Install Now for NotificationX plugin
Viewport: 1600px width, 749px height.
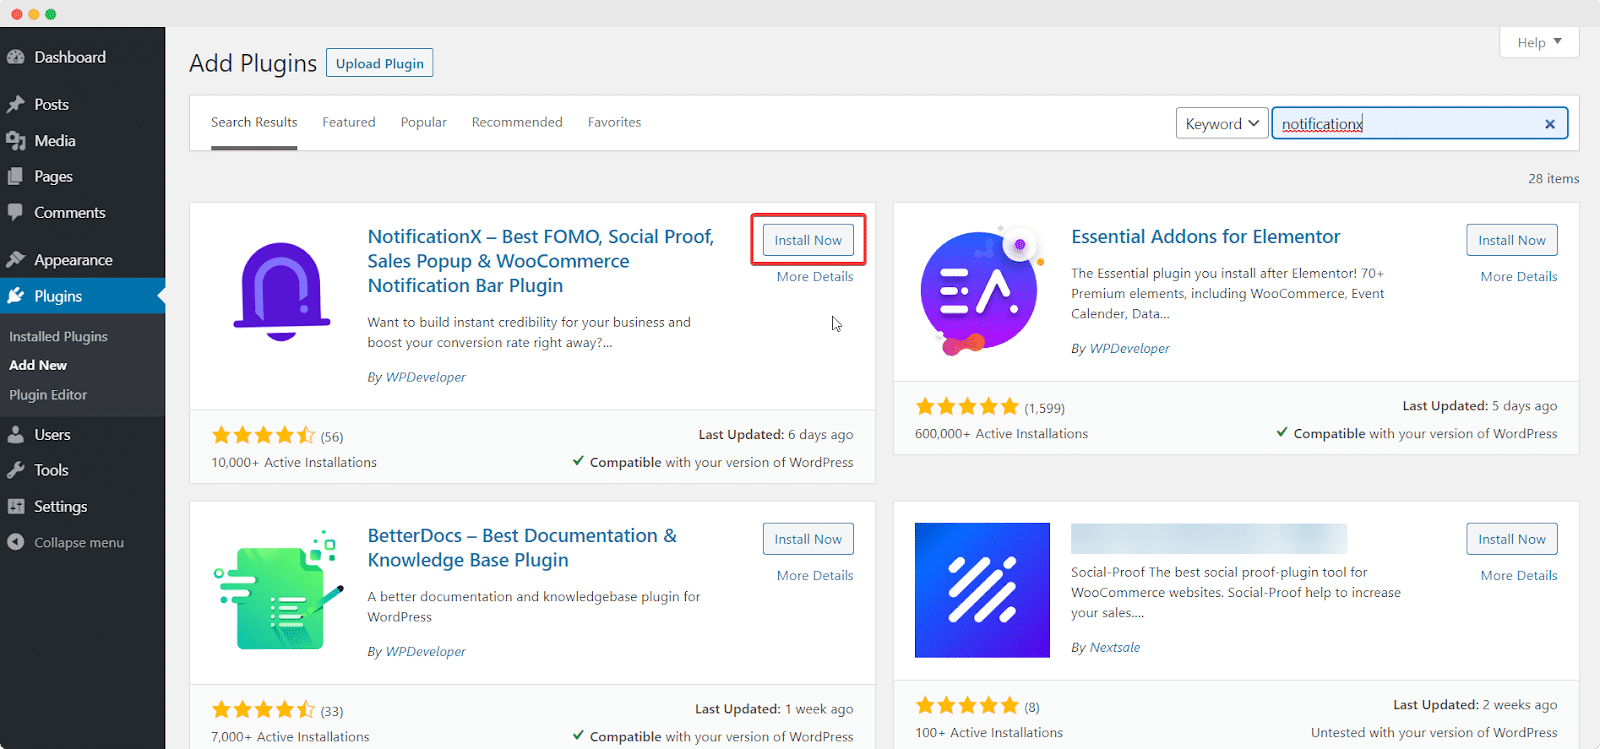click(808, 240)
